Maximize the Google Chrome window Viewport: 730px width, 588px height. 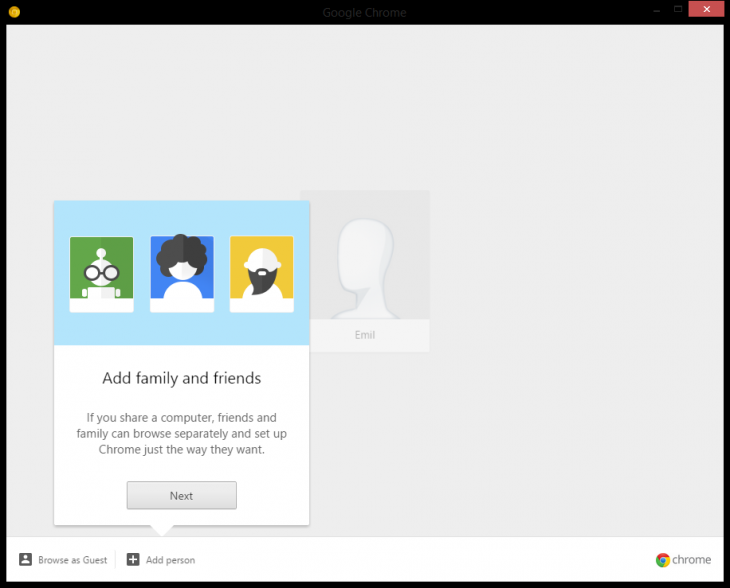pyautogui.click(x=677, y=10)
